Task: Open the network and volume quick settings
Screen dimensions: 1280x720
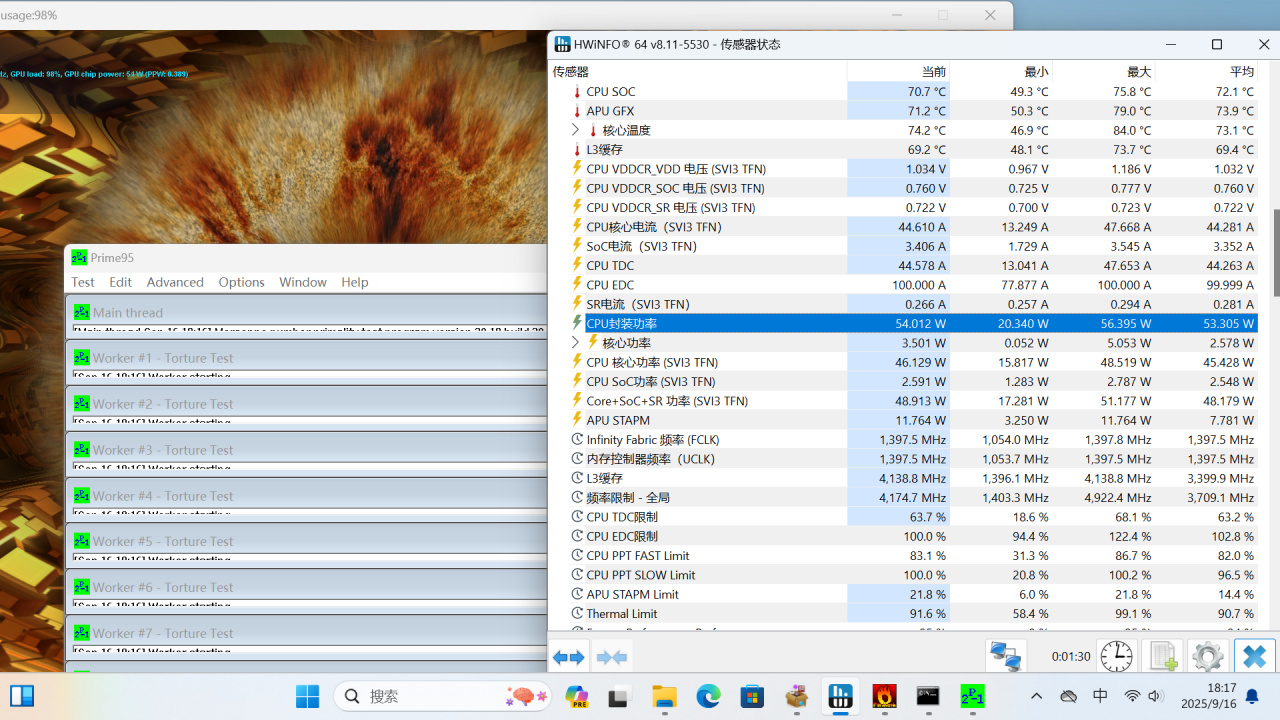Action: coord(1144,696)
